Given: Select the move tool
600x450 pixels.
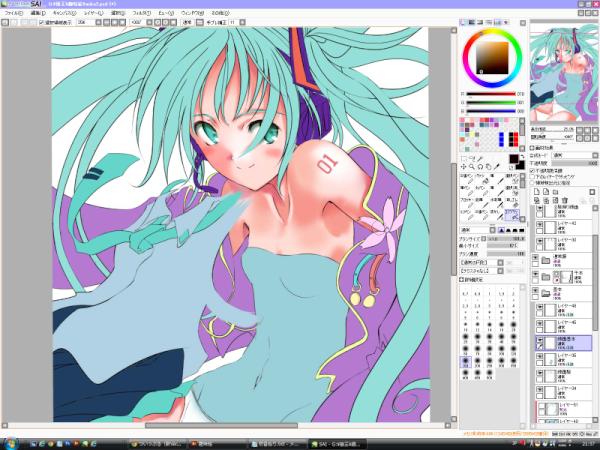Looking at the screenshot, I should coord(463,167).
